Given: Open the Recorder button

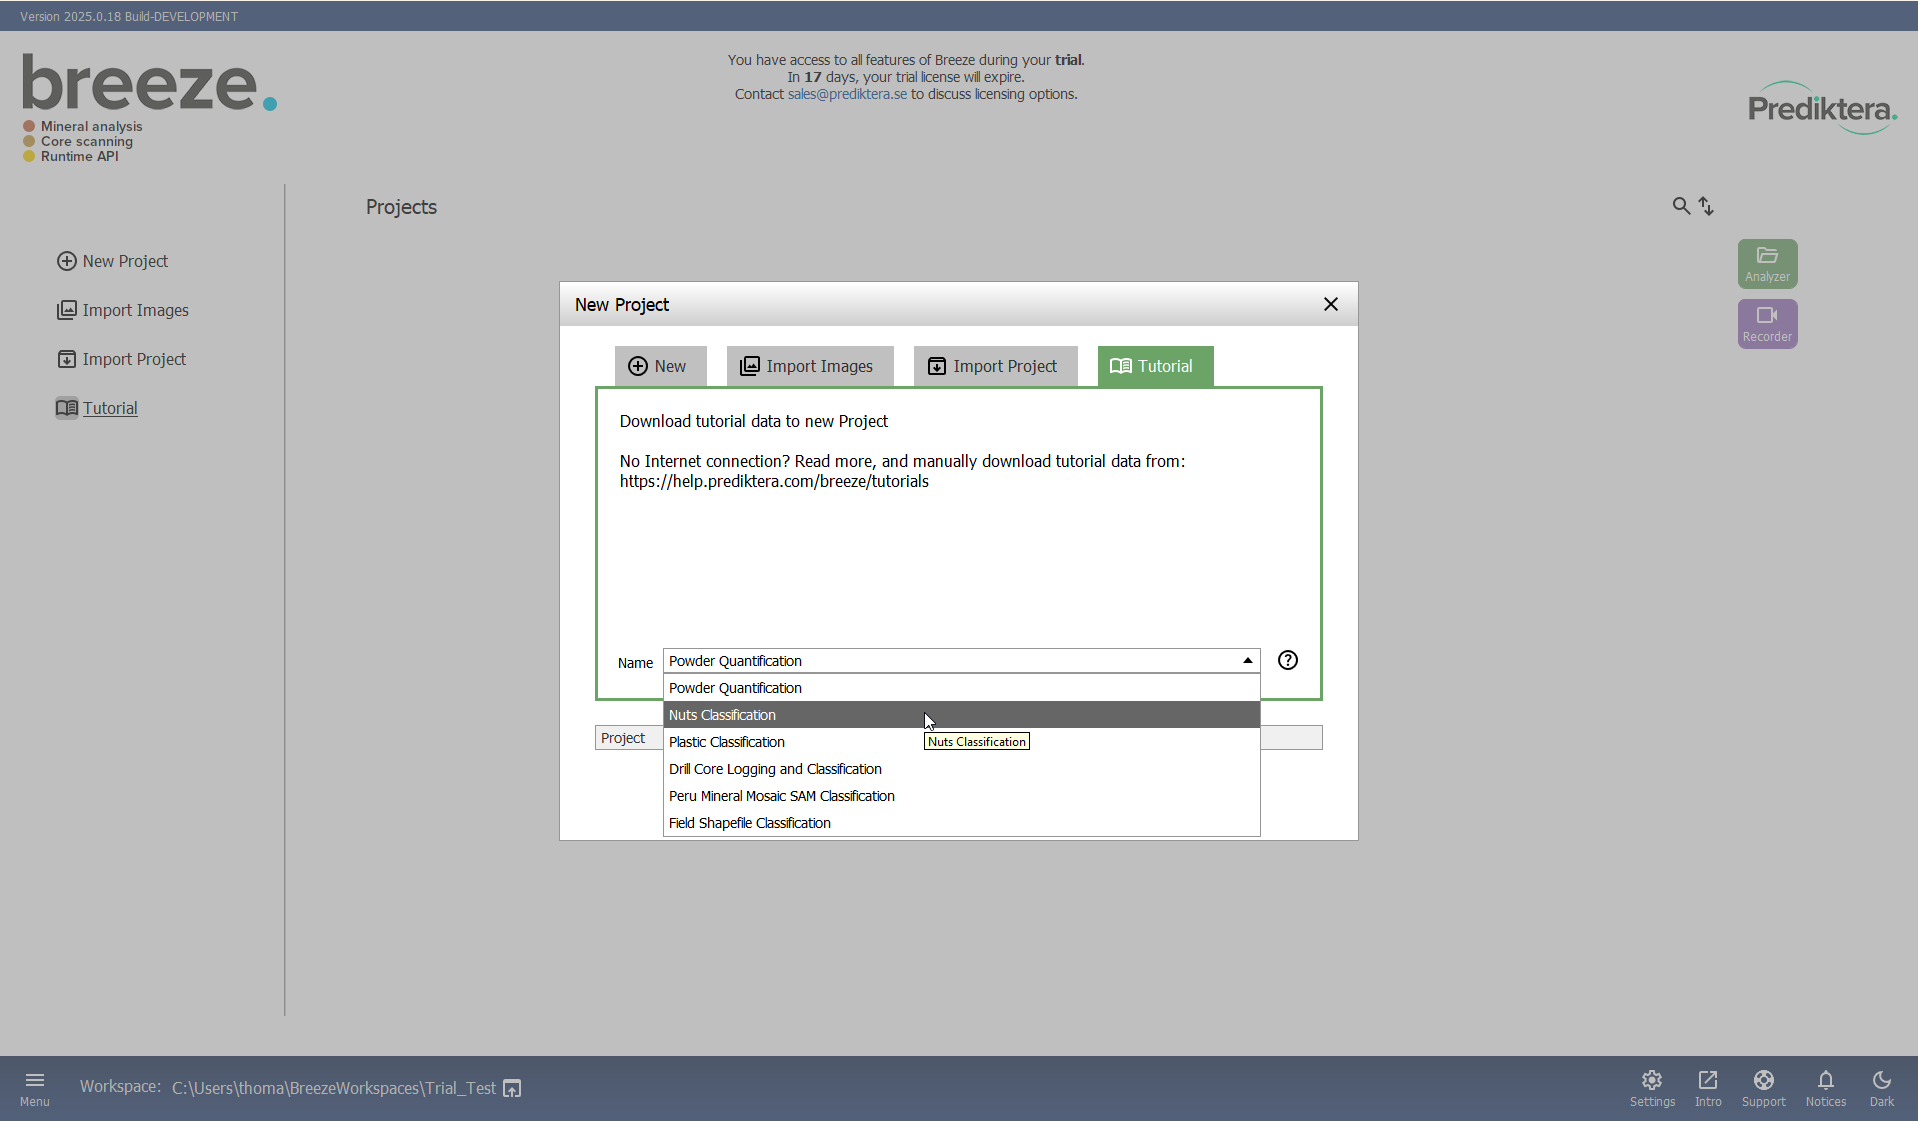Looking at the screenshot, I should click(x=1767, y=324).
